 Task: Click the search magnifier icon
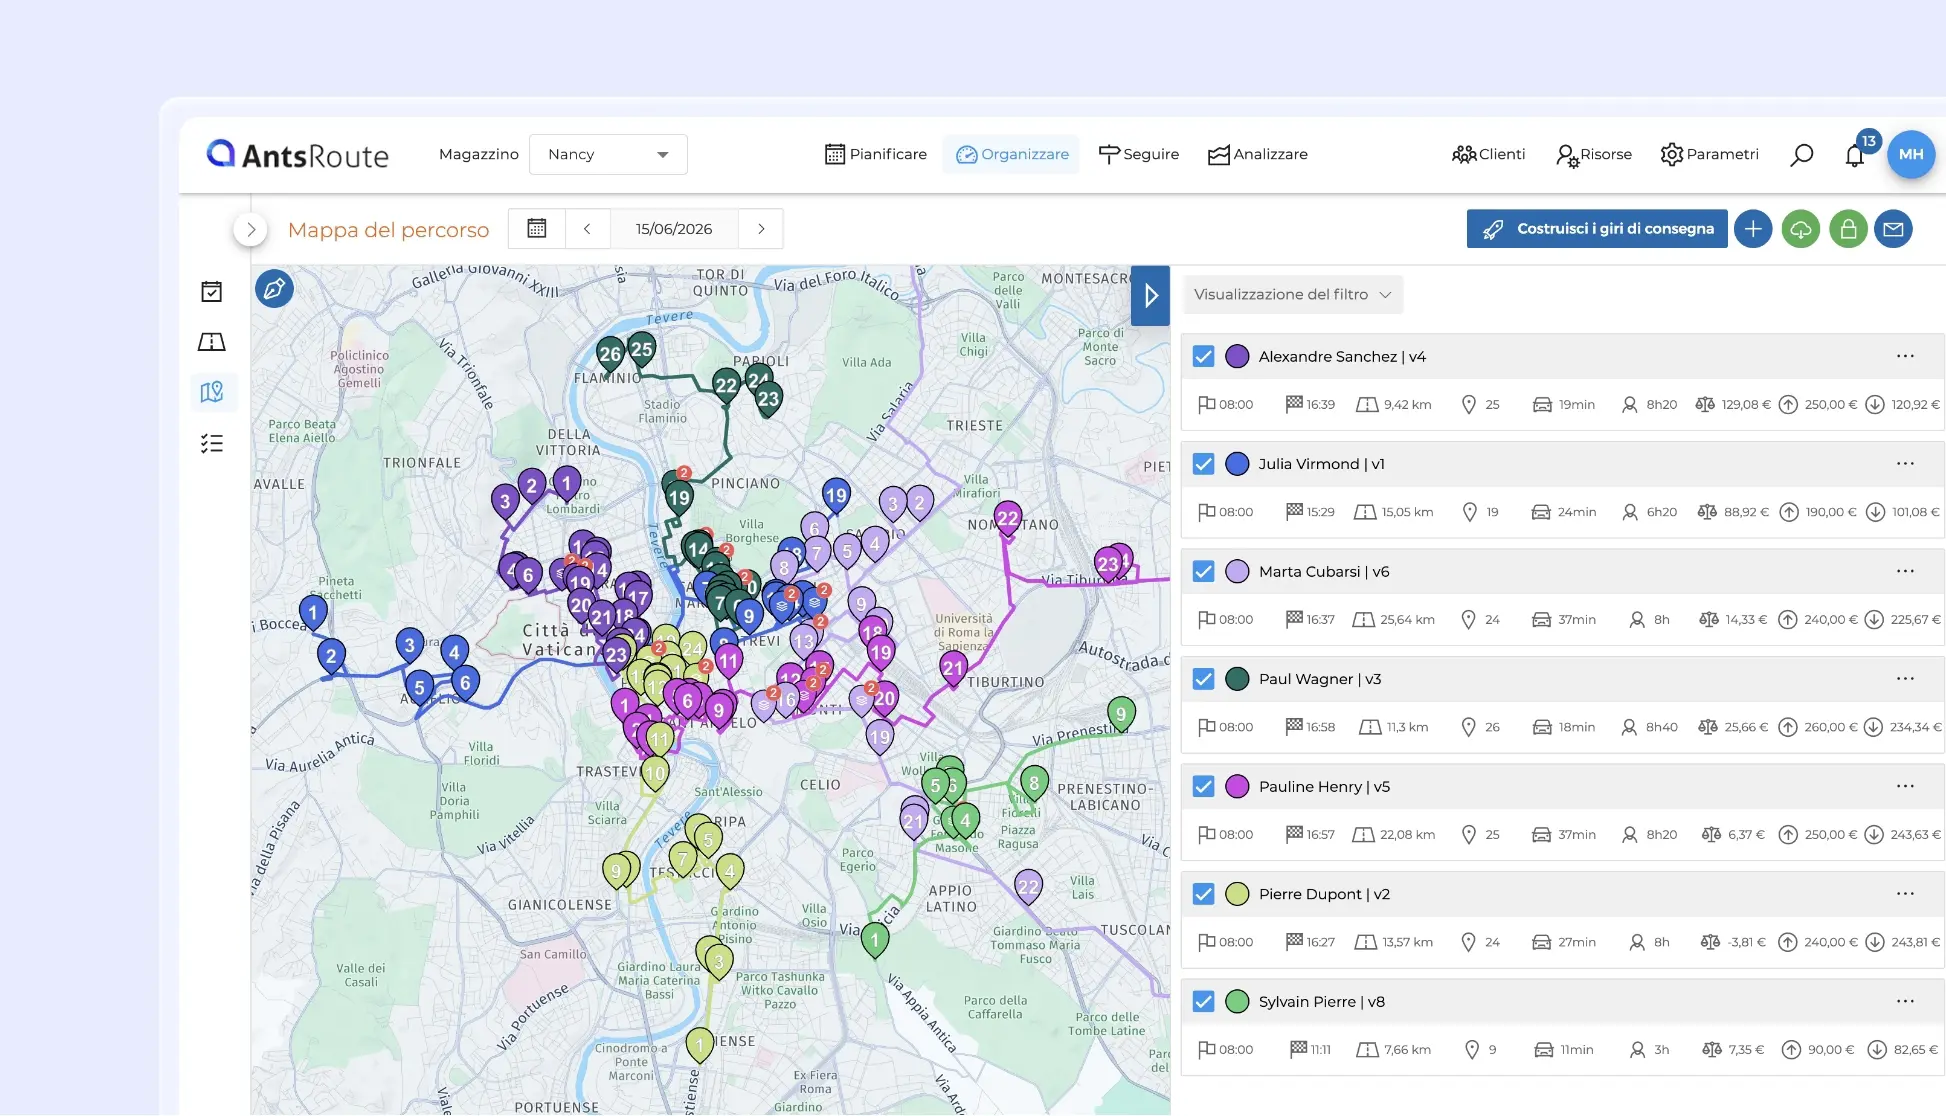1801,155
